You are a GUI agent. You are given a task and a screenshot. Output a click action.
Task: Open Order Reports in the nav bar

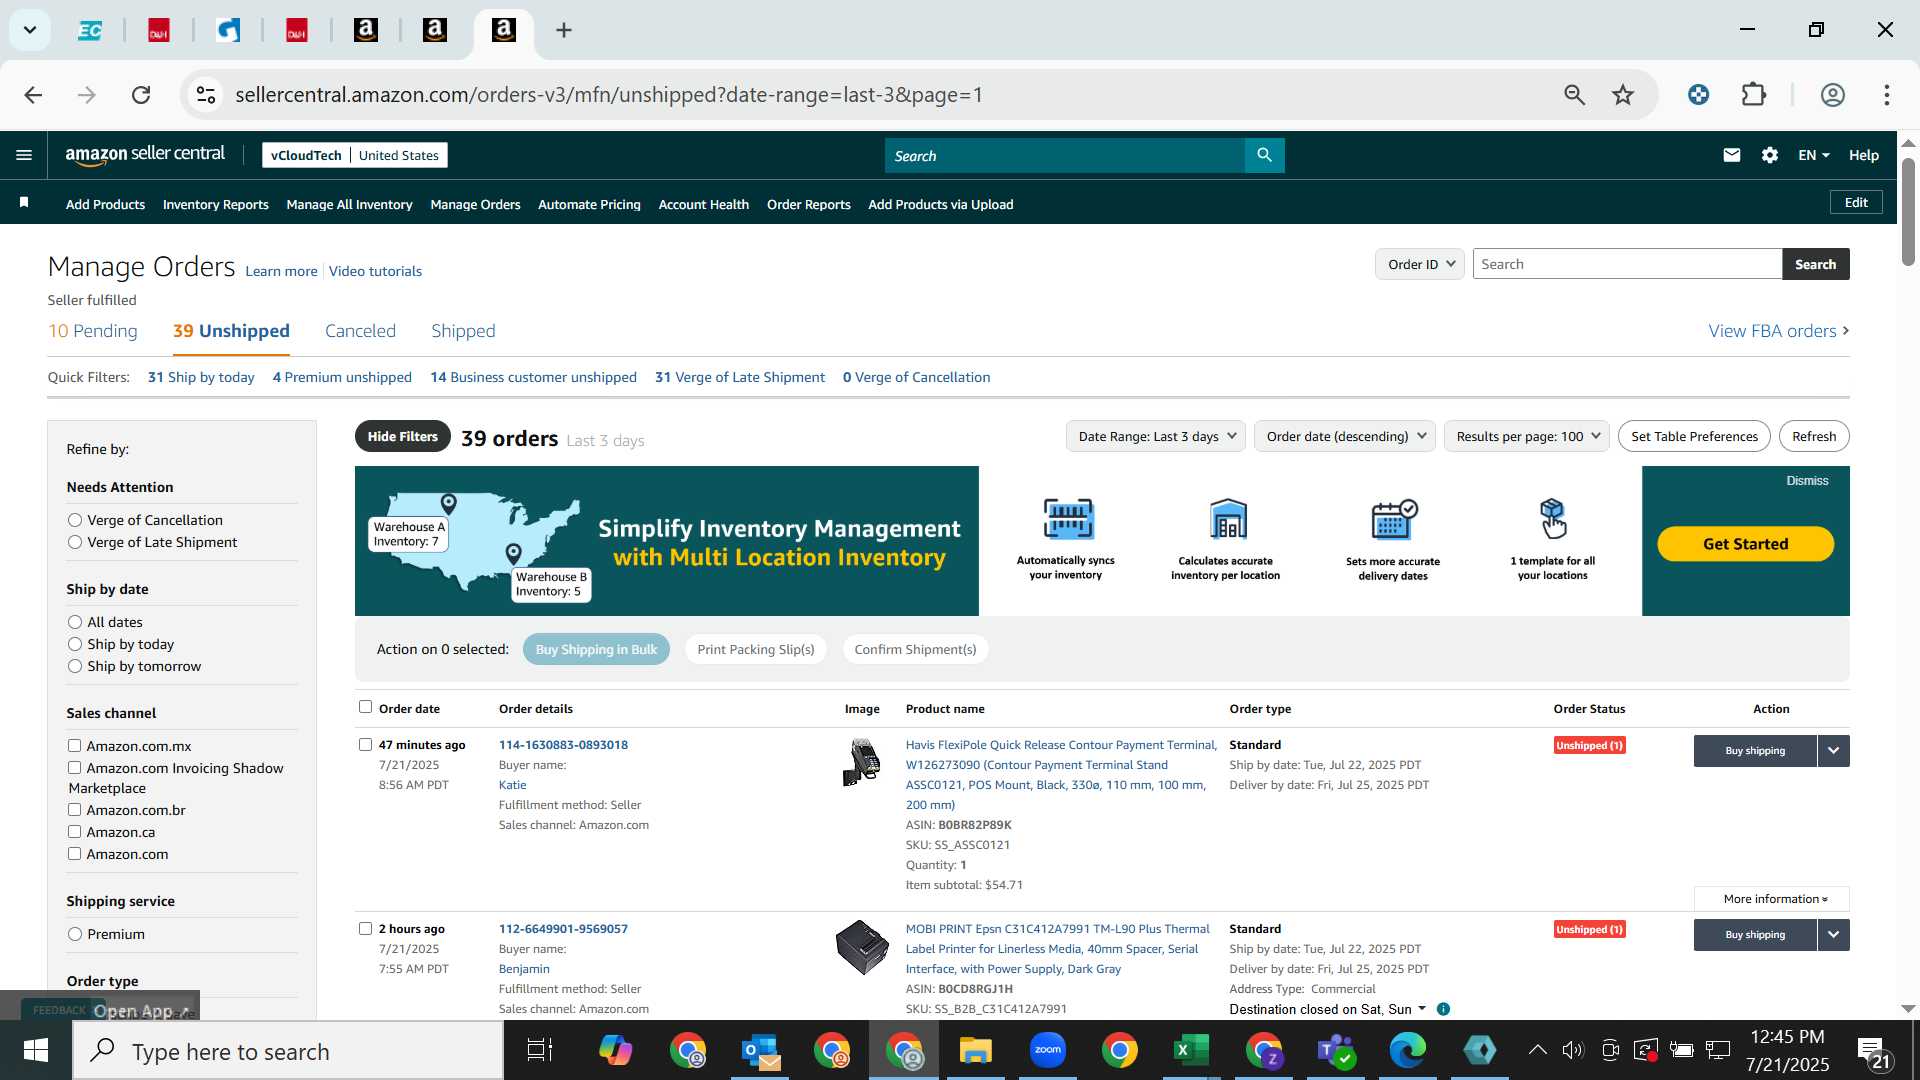point(808,204)
